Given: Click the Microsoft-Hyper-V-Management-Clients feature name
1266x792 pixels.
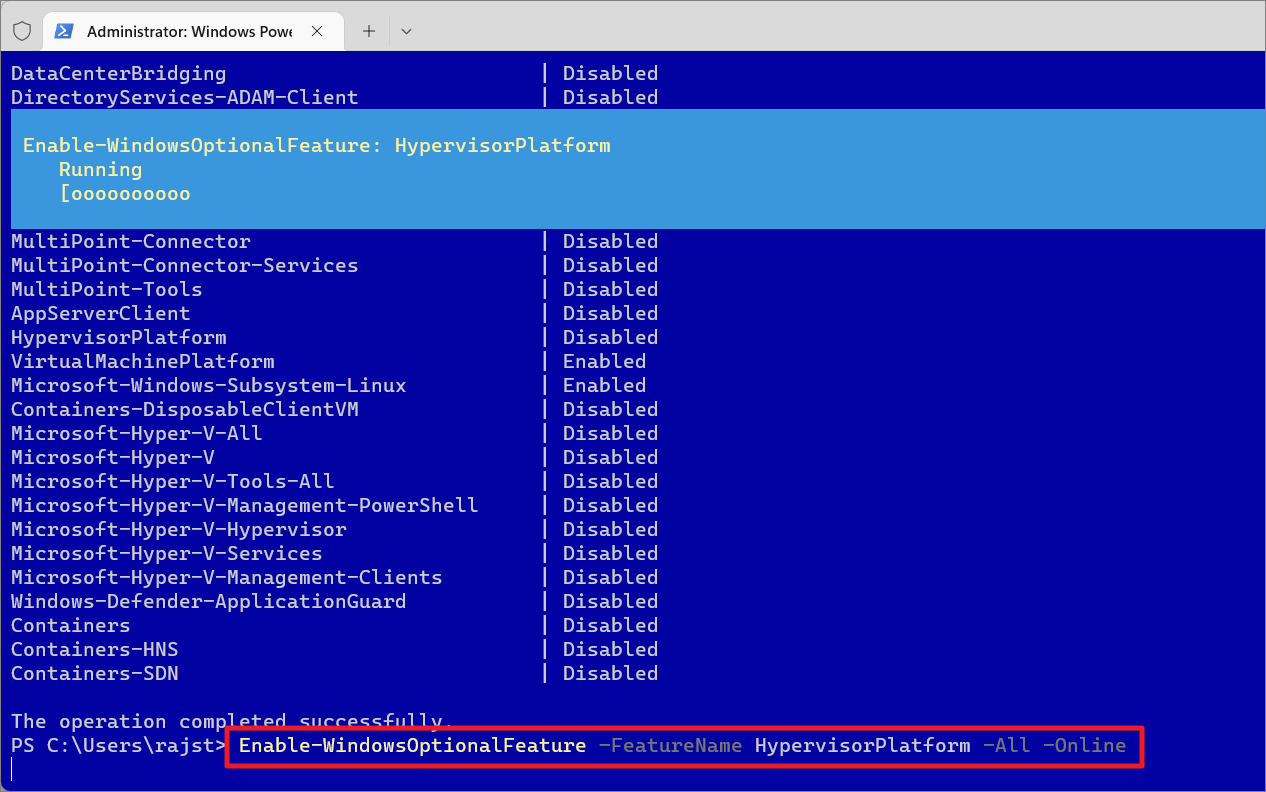Looking at the screenshot, I should [226, 577].
